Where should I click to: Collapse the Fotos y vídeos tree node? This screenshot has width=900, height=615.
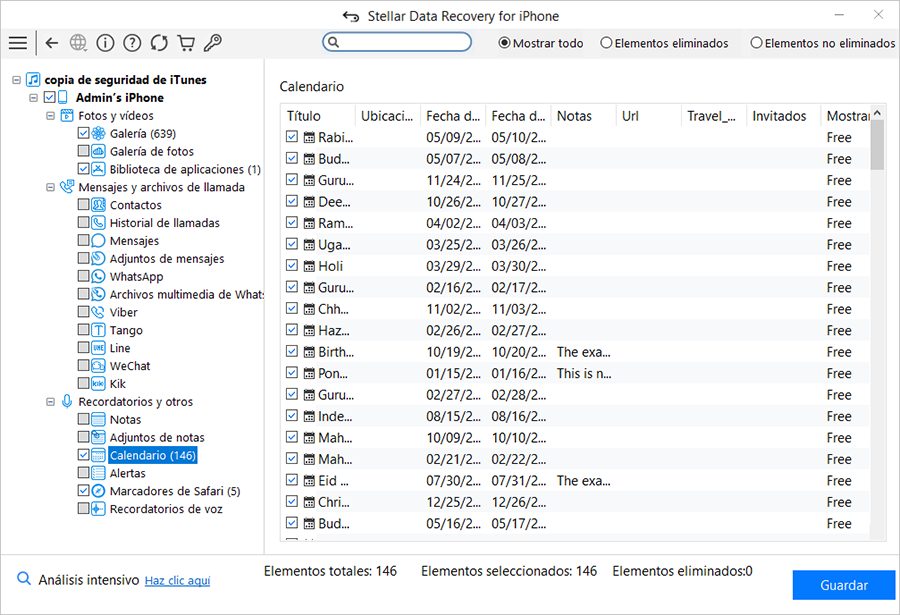click(51, 116)
